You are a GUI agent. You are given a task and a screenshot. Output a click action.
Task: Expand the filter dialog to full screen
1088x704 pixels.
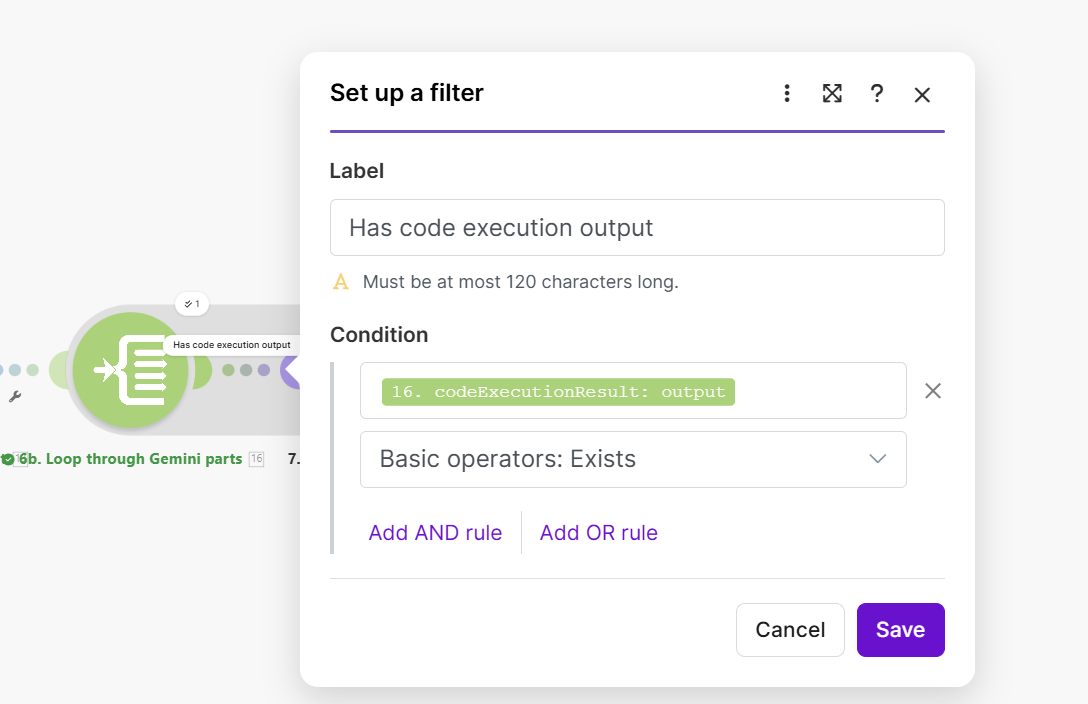[832, 93]
